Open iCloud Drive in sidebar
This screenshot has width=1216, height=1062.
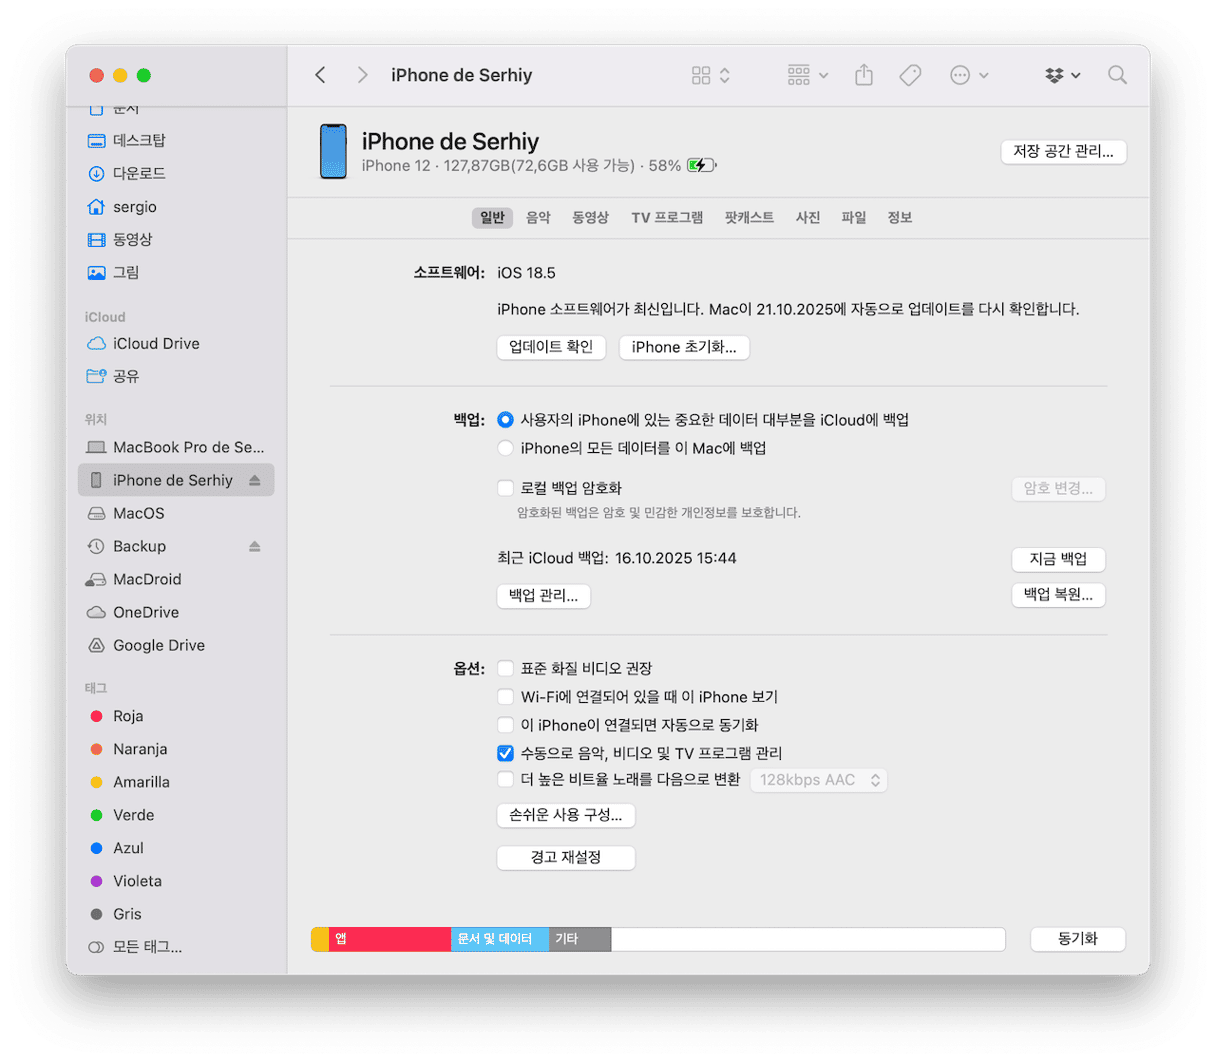point(156,343)
